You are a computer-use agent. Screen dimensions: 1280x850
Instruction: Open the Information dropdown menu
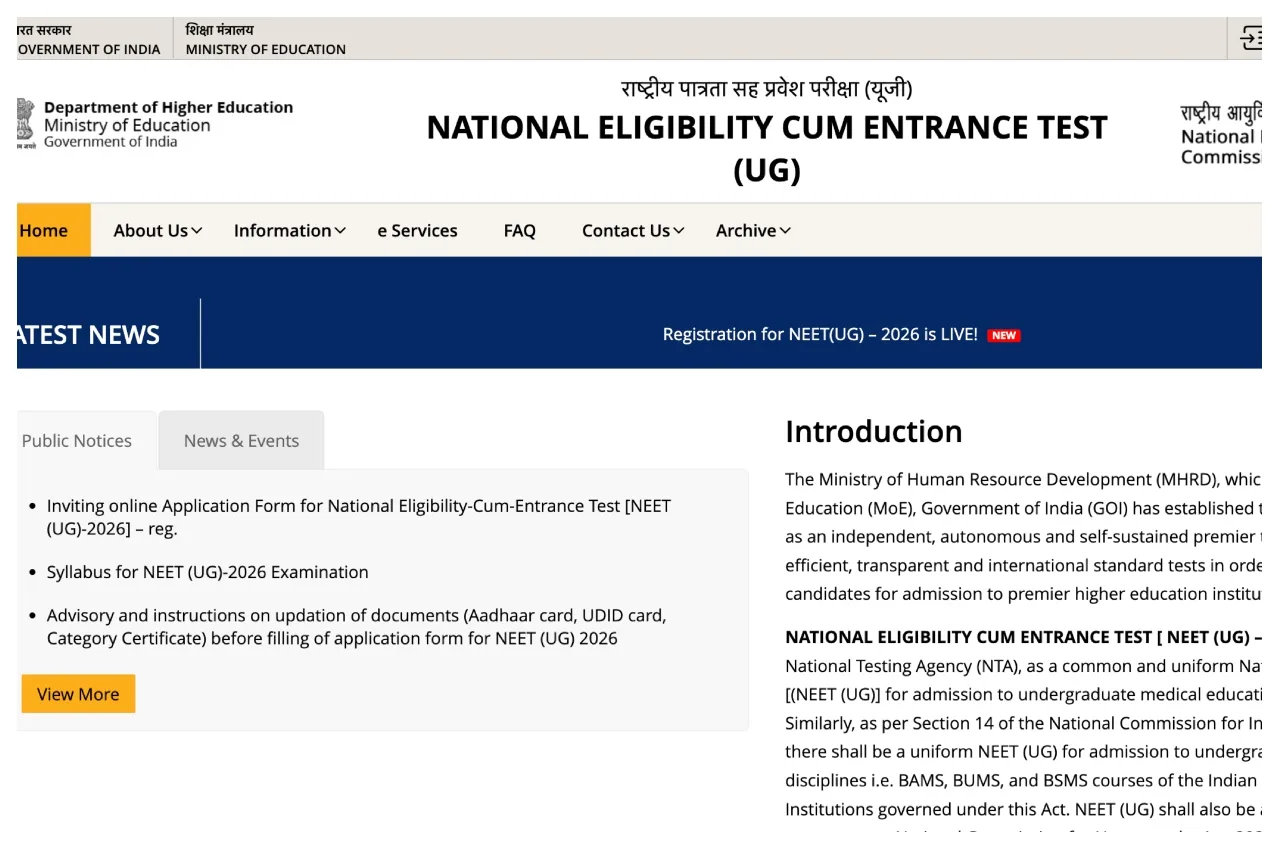[x=289, y=230]
